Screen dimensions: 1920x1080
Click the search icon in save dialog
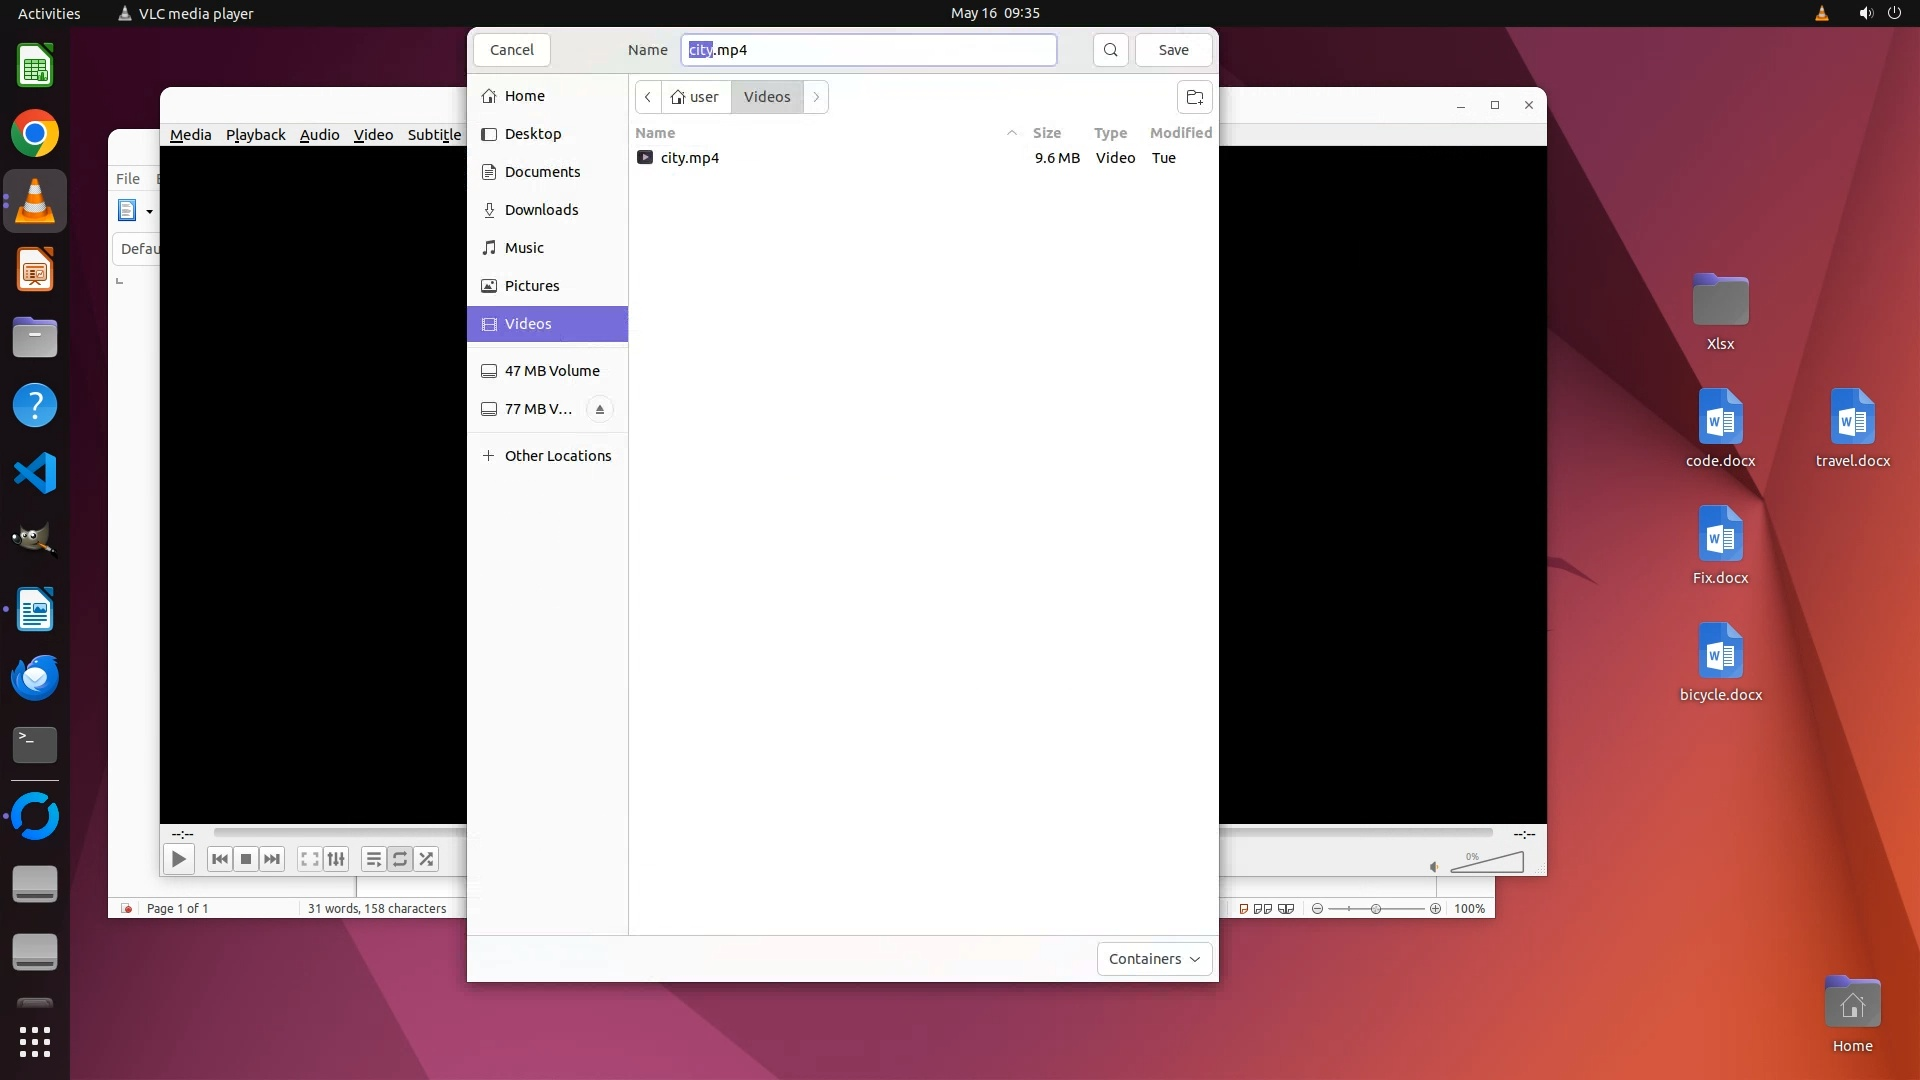click(x=1110, y=50)
